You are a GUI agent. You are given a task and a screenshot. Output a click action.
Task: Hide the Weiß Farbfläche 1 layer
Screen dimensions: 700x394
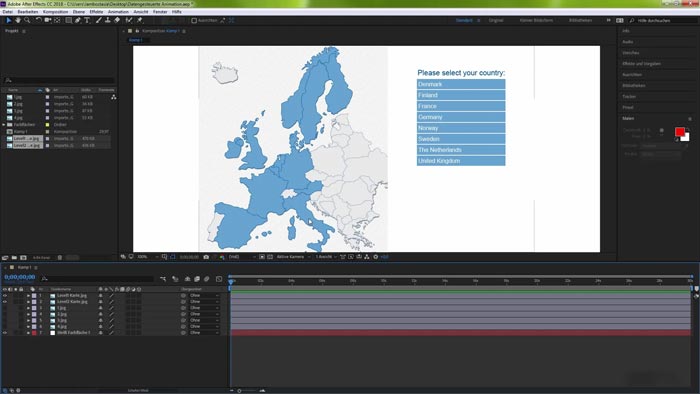coord(5,333)
